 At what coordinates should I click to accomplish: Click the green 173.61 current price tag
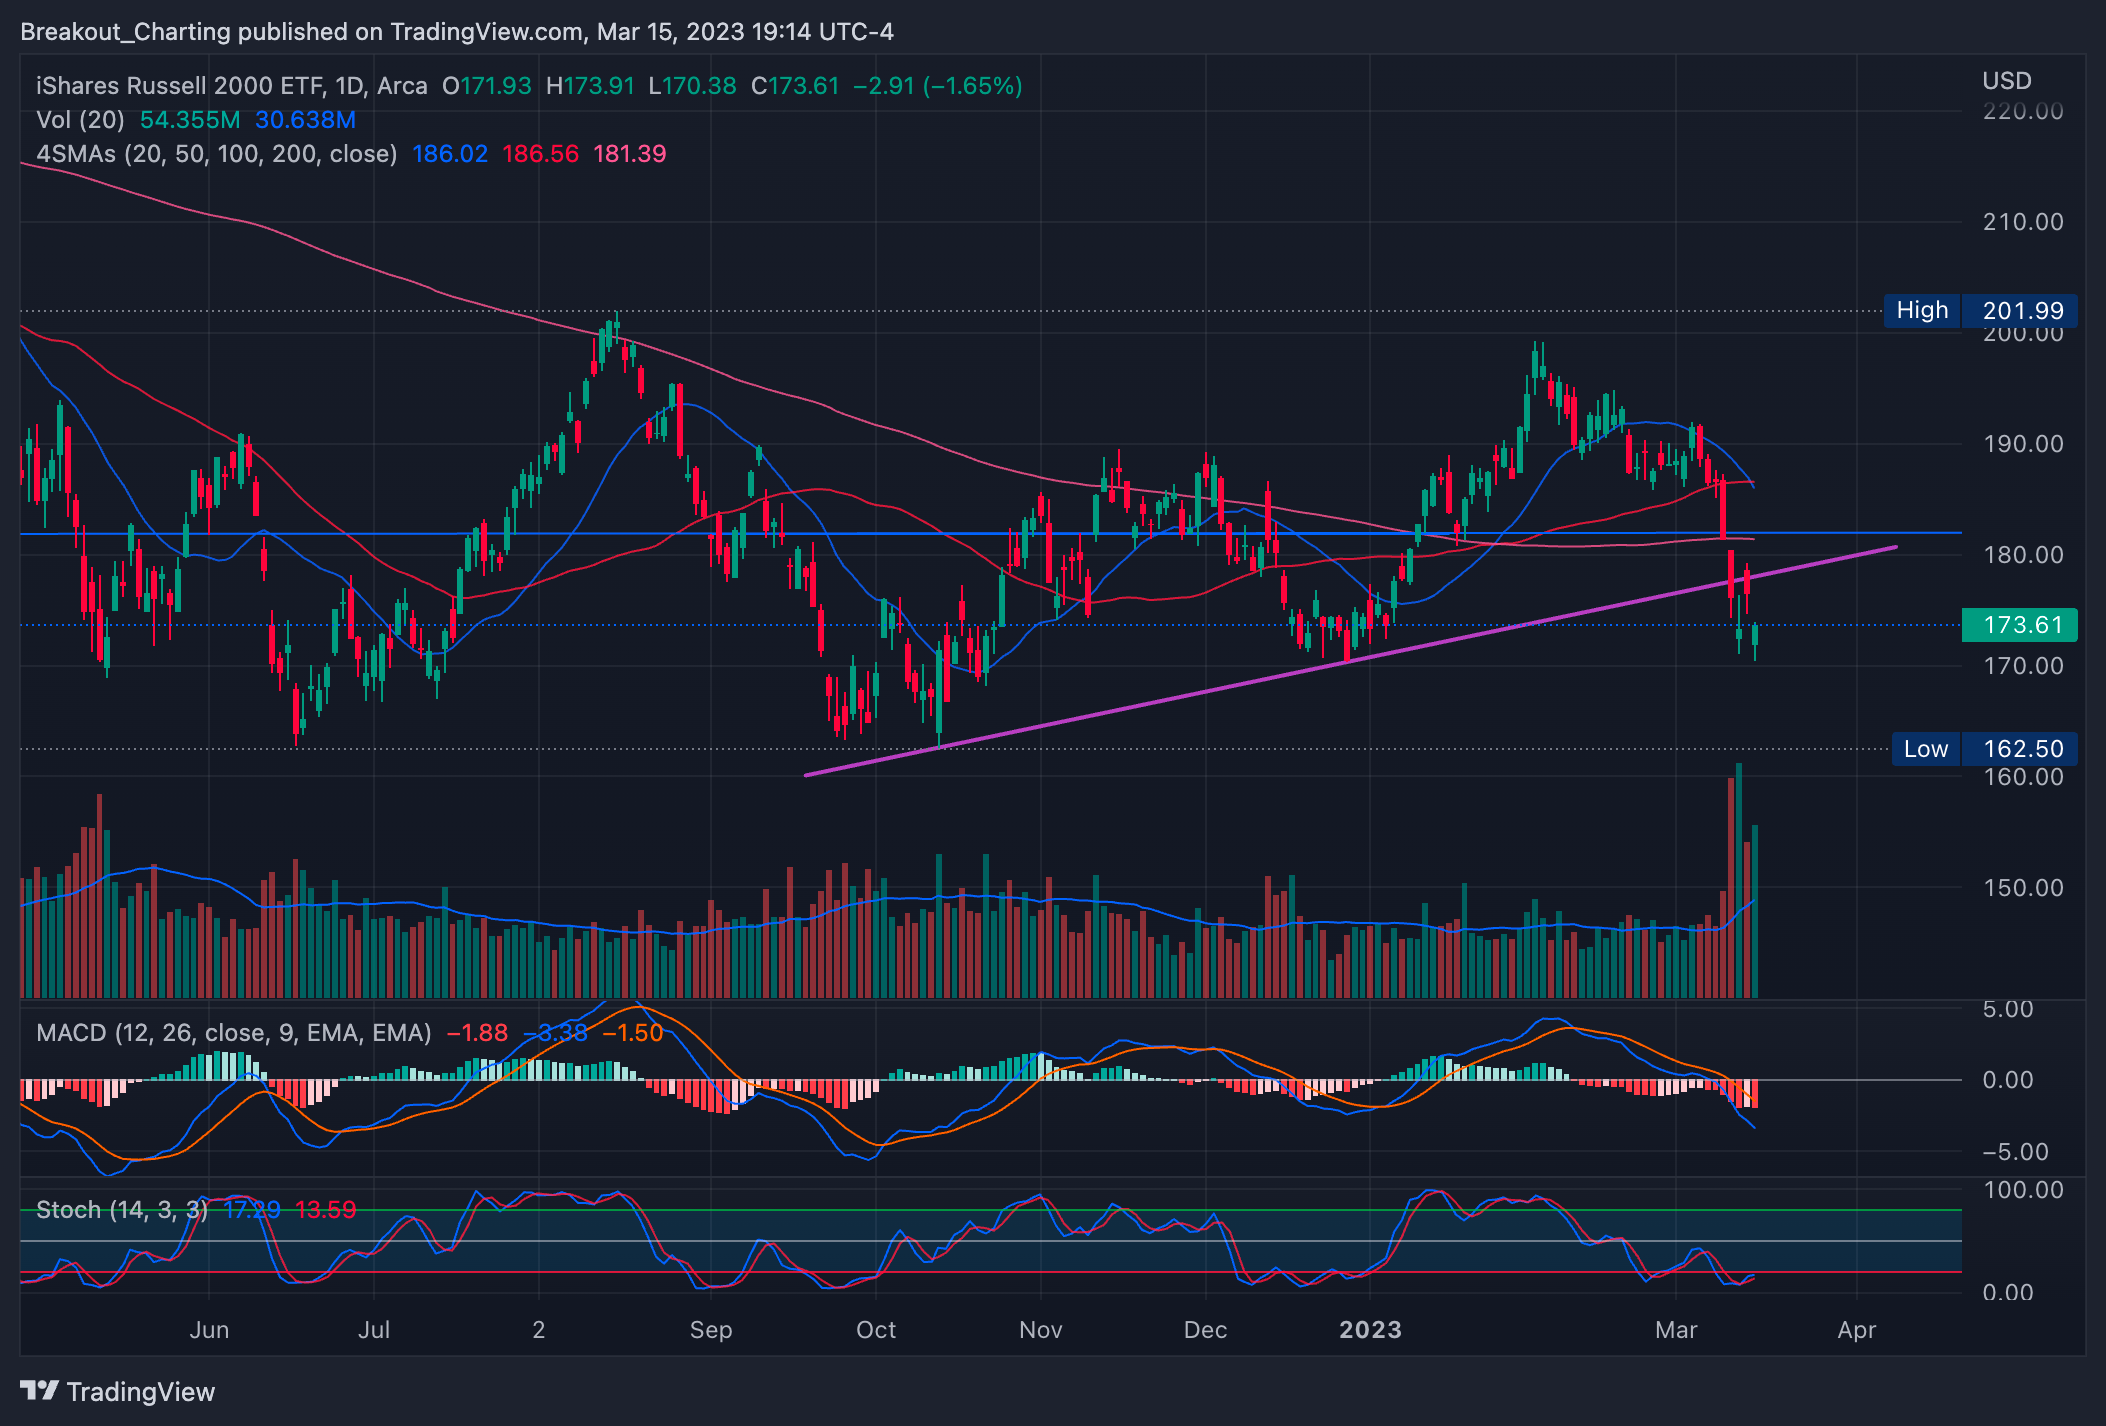2021,625
